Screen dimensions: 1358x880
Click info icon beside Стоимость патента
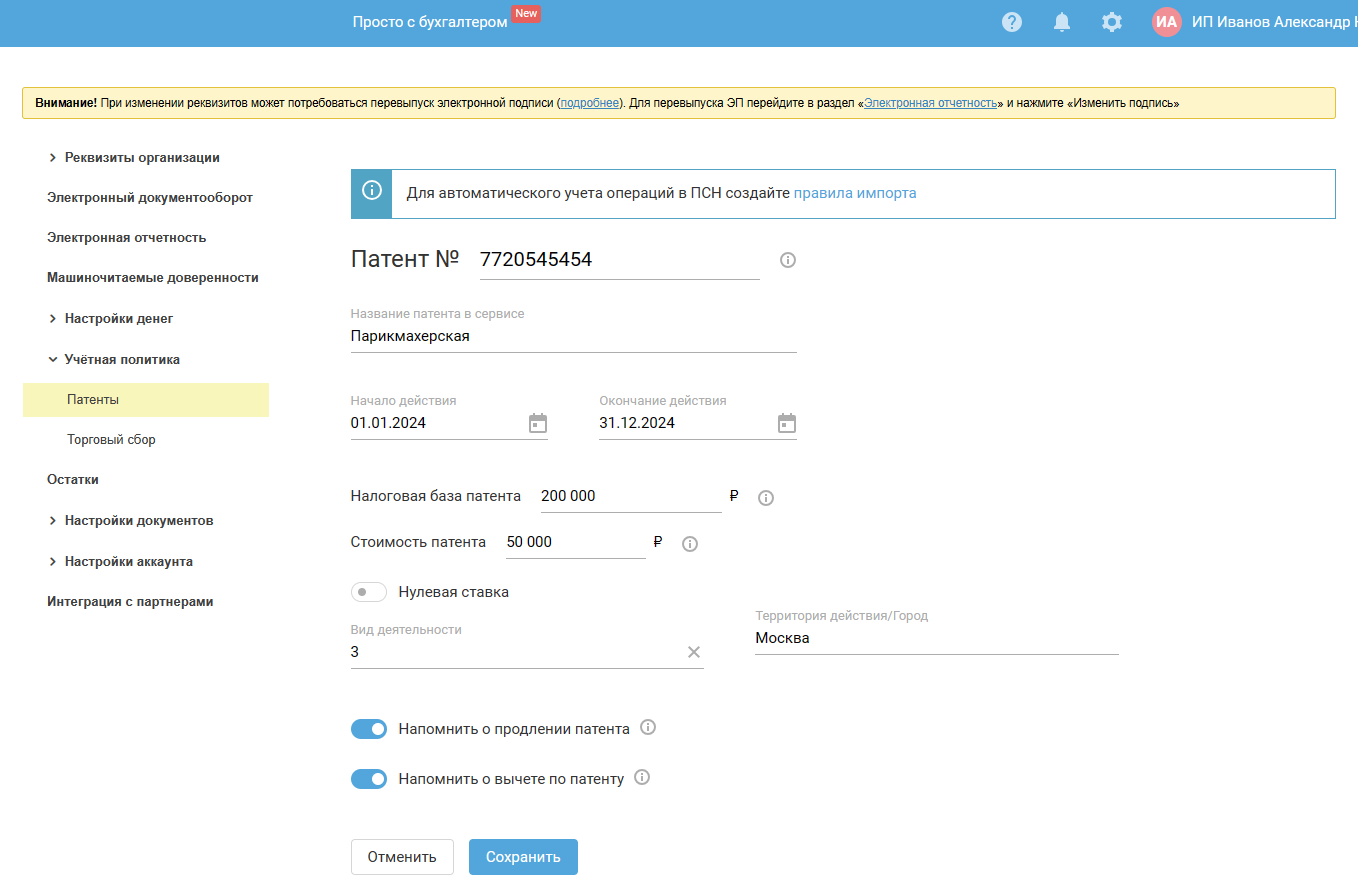689,544
